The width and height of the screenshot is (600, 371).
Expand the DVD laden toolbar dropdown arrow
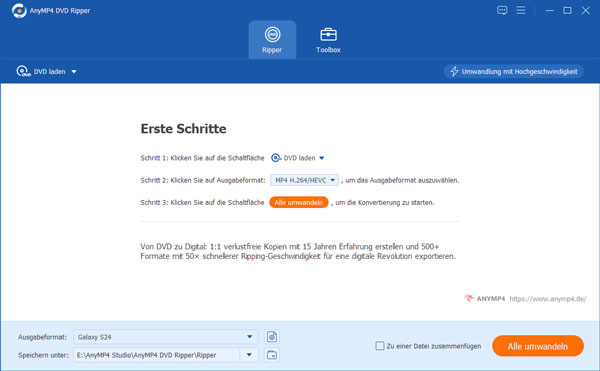pyautogui.click(x=74, y=72)
